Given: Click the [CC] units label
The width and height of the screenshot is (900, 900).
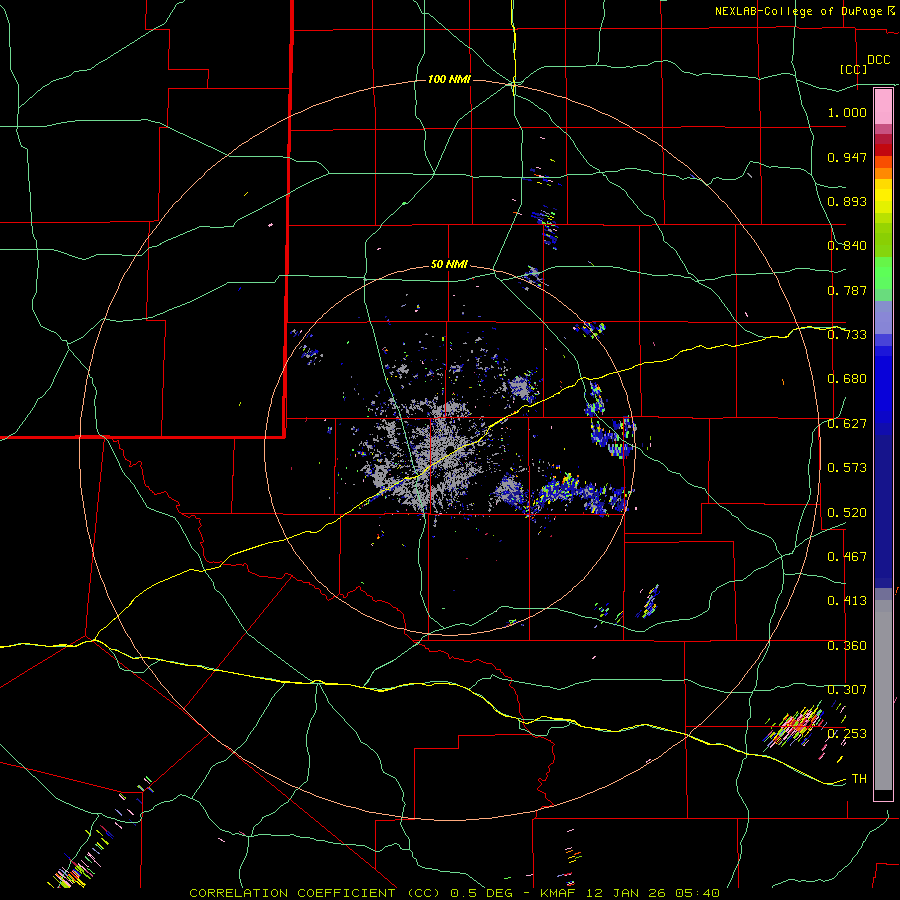Looking at the screenshot, I should (x=853, y=69).
